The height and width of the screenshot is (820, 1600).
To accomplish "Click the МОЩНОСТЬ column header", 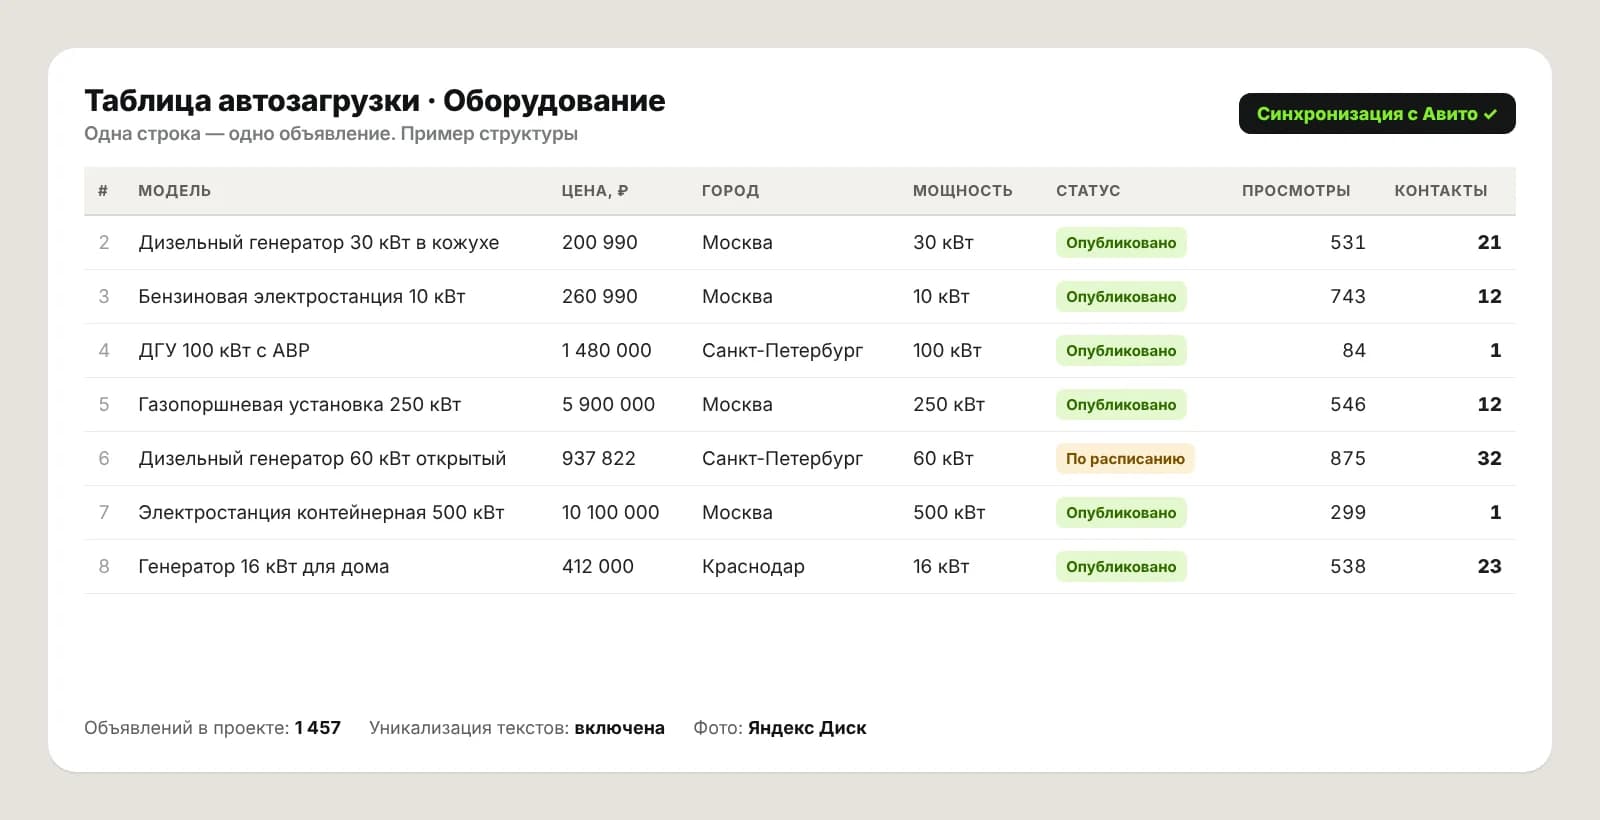I will pyautogui.click(x=962, y=191).
